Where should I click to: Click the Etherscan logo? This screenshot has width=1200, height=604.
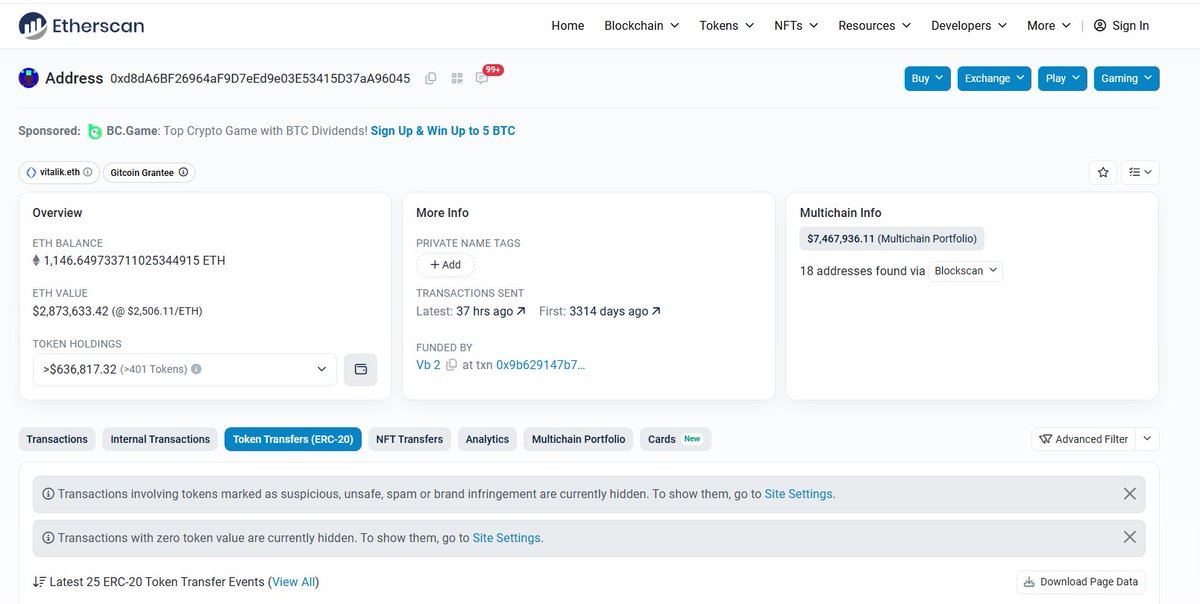tap(82, 25)
